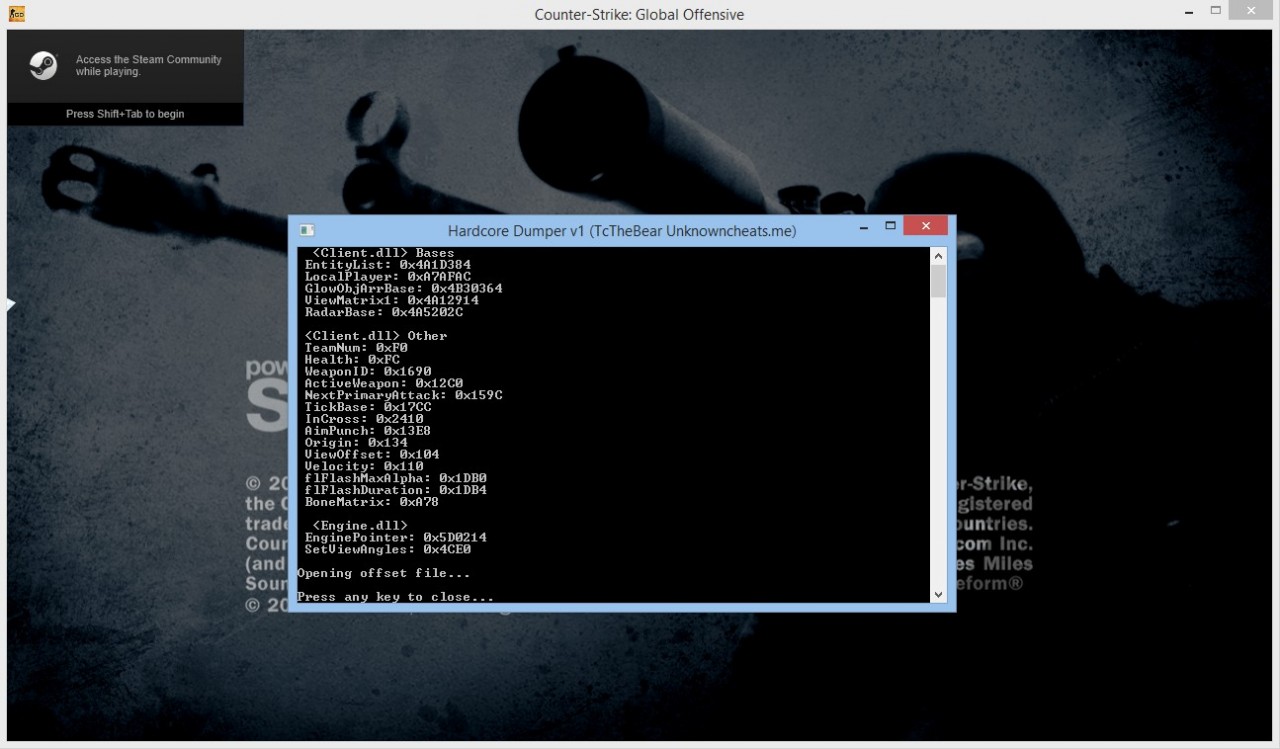Click the Counter-Strike: Global Offensive title bar text
Image resolution: width=1280 pixels, height=749 pixels.
coord(639,14)
